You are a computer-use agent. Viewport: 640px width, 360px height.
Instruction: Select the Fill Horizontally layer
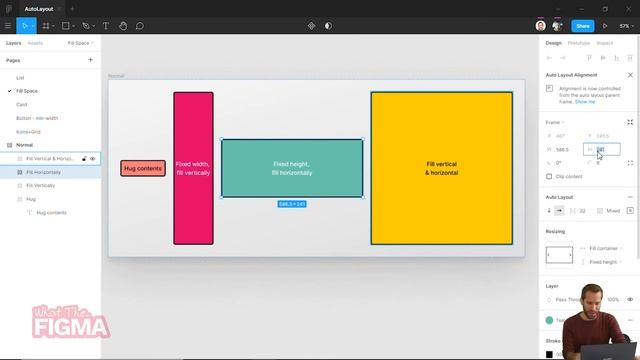(50, 172)
